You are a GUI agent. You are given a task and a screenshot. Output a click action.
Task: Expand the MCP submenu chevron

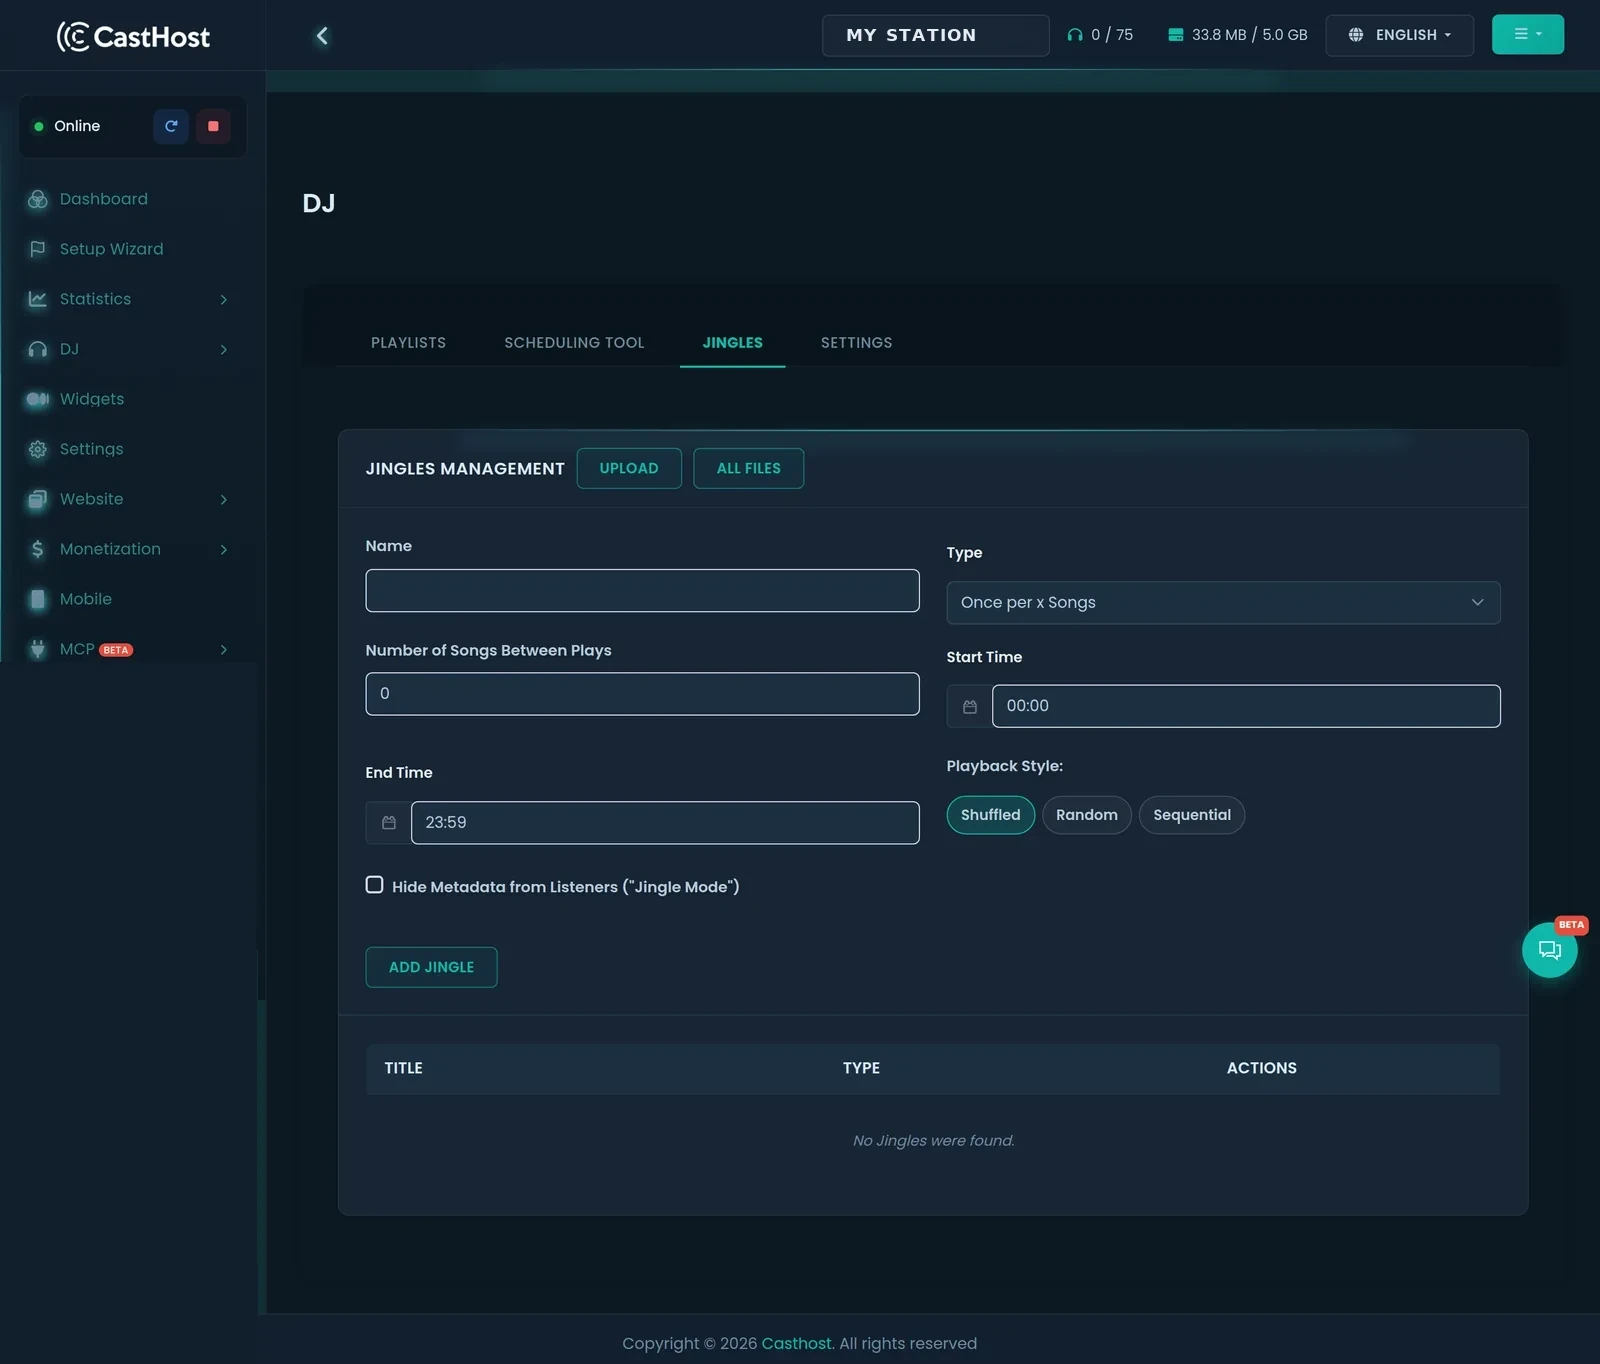[x=223, y=649]
